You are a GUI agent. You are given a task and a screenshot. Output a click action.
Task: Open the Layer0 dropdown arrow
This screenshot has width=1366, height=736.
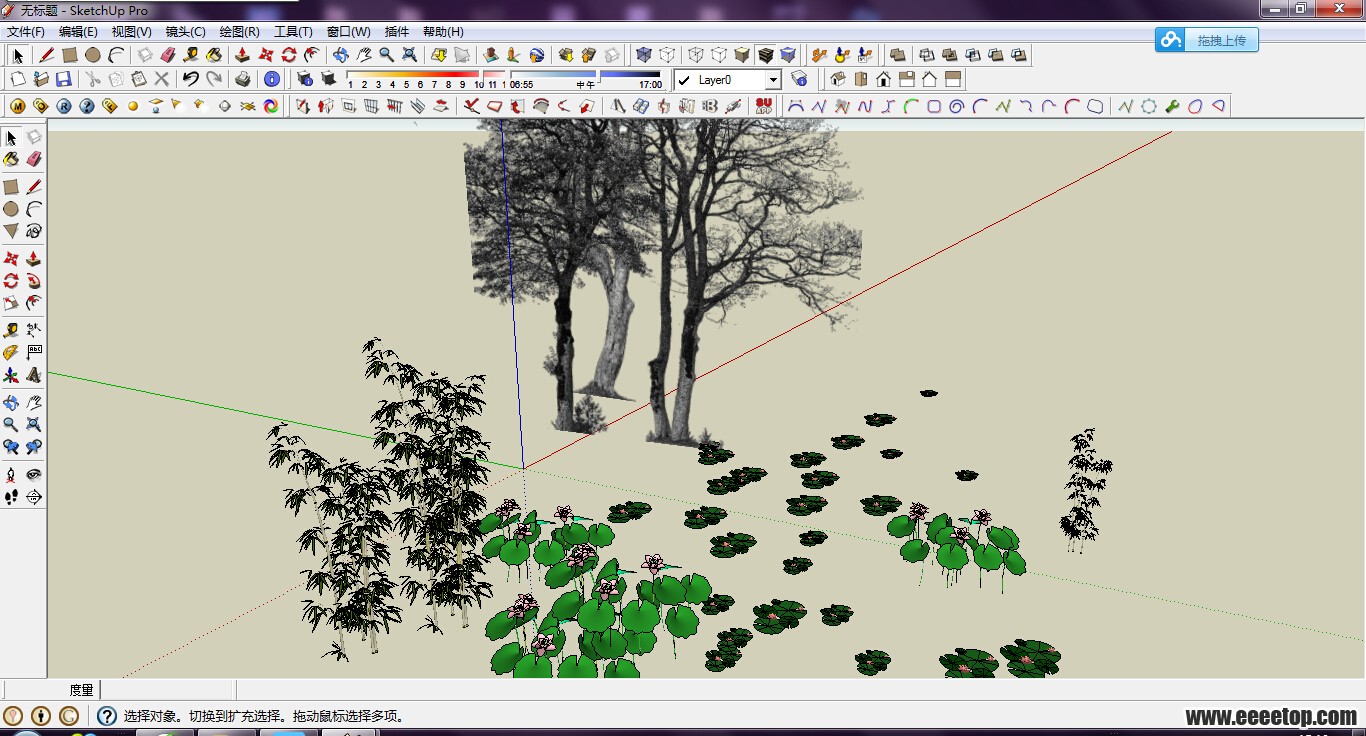point(773,79)
